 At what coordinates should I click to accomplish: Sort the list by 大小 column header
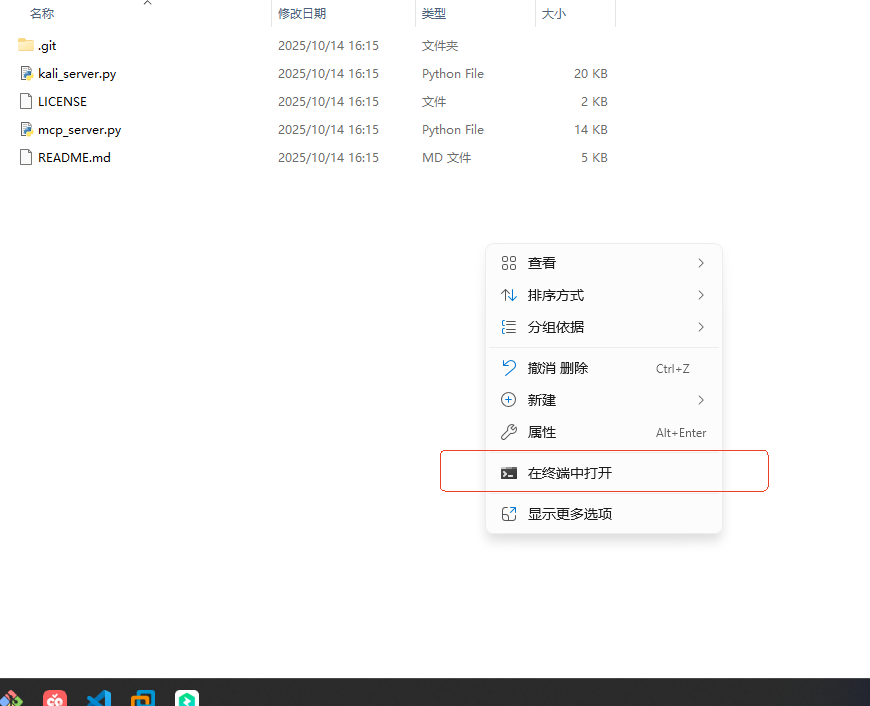[554, 14]
